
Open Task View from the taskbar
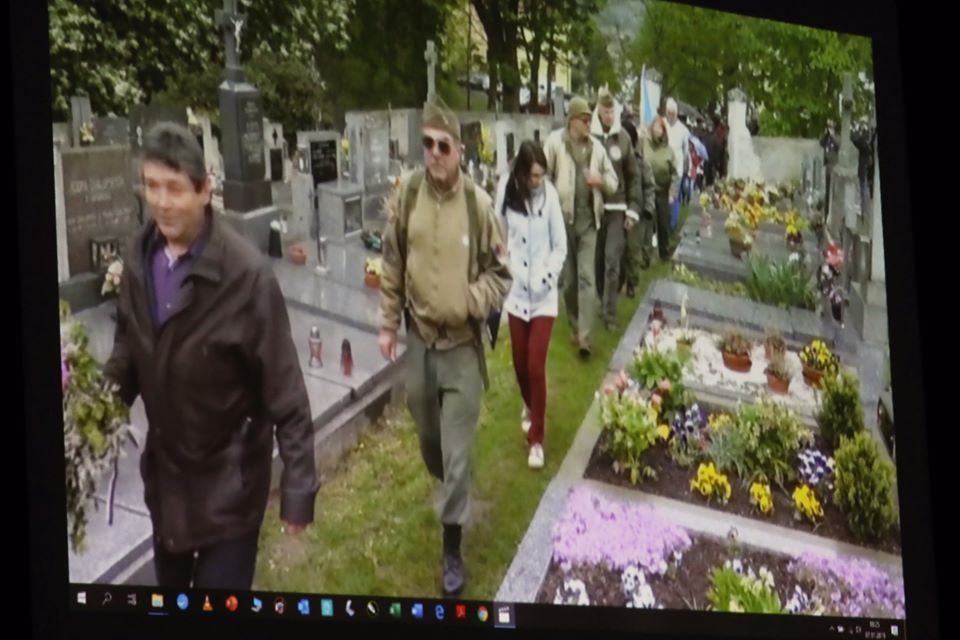coord(131,599)
